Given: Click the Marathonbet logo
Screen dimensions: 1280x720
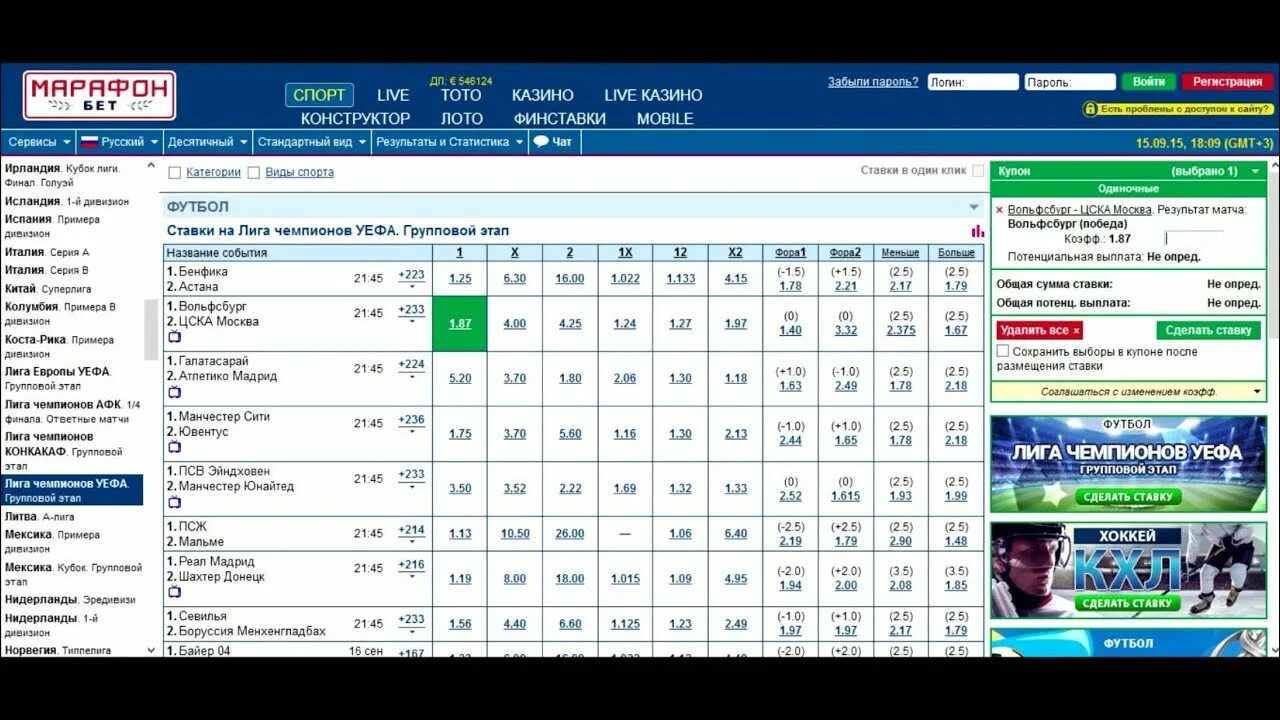Looking at the screenshot, I should [x=100, y=95].
